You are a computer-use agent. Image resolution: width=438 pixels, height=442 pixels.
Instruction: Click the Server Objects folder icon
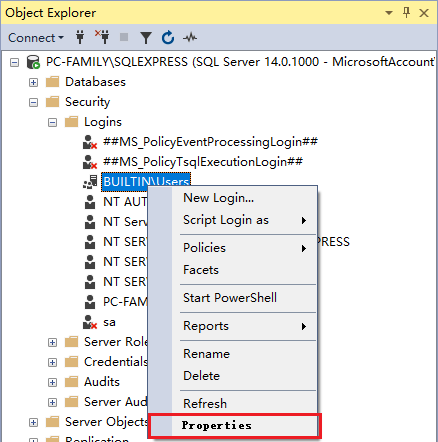[x=52, y=422]
